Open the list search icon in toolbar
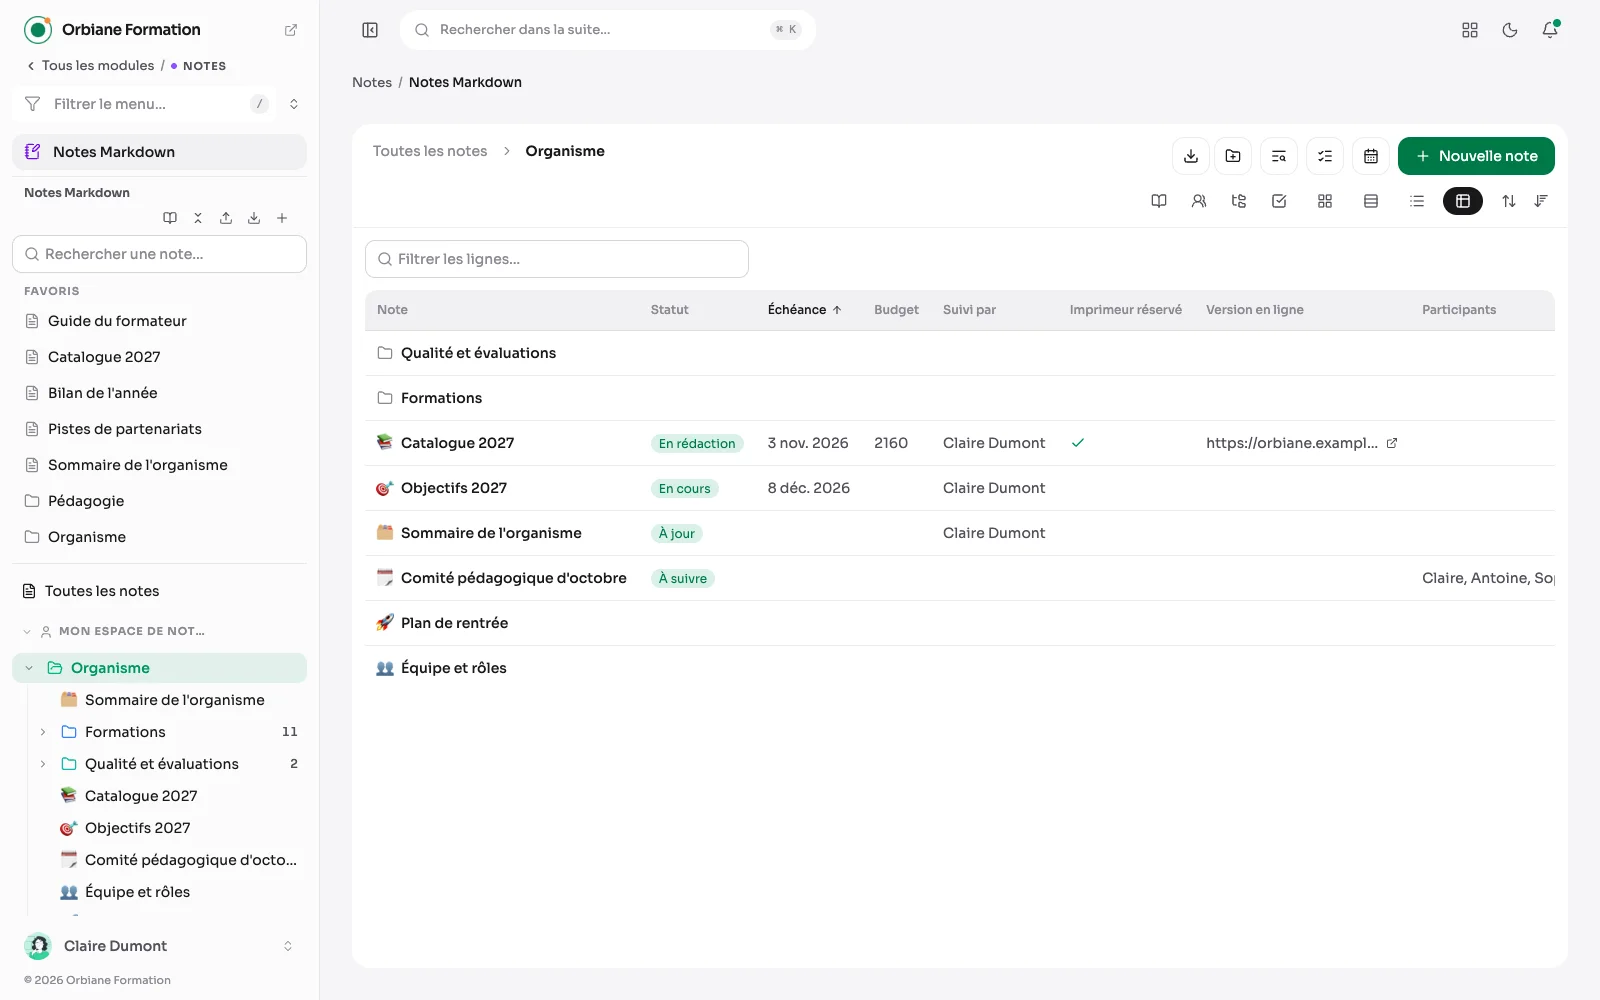Image resolution: width=1600 pixels, height=1000 pixels. (1278, 156)
